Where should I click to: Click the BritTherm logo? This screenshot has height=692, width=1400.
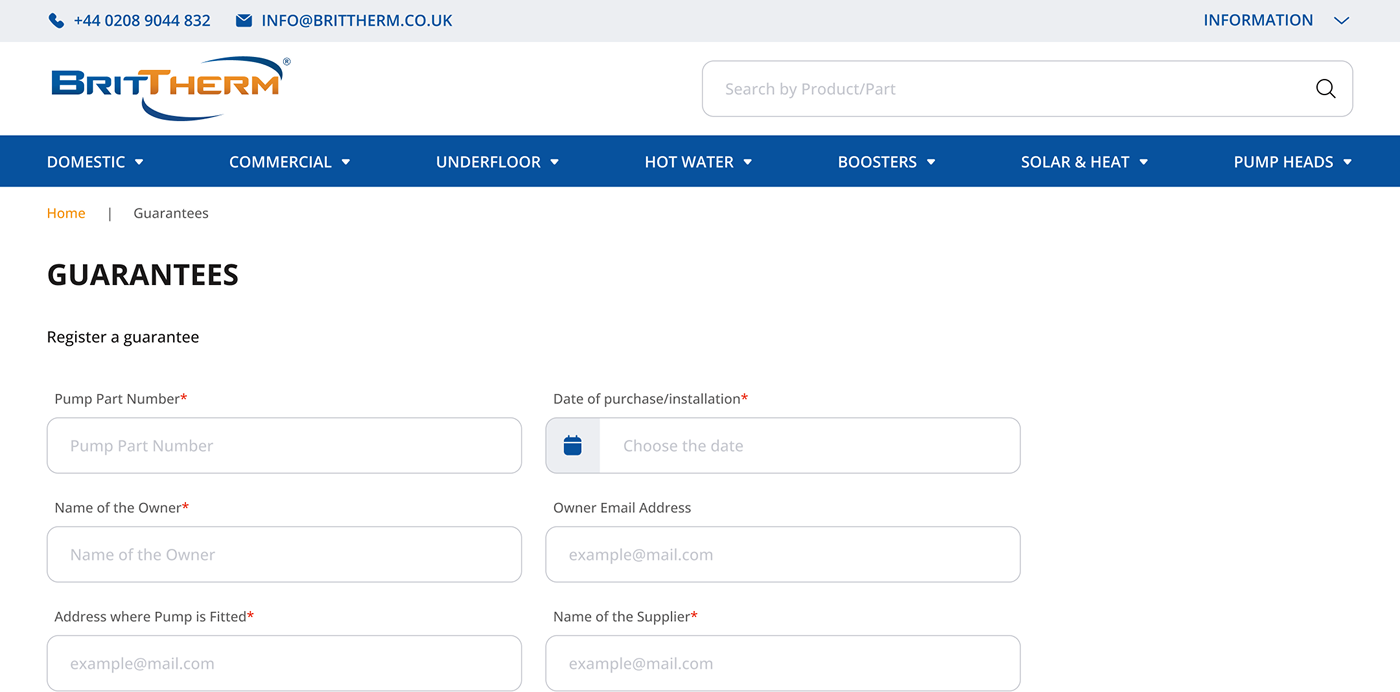coord(170,88)
